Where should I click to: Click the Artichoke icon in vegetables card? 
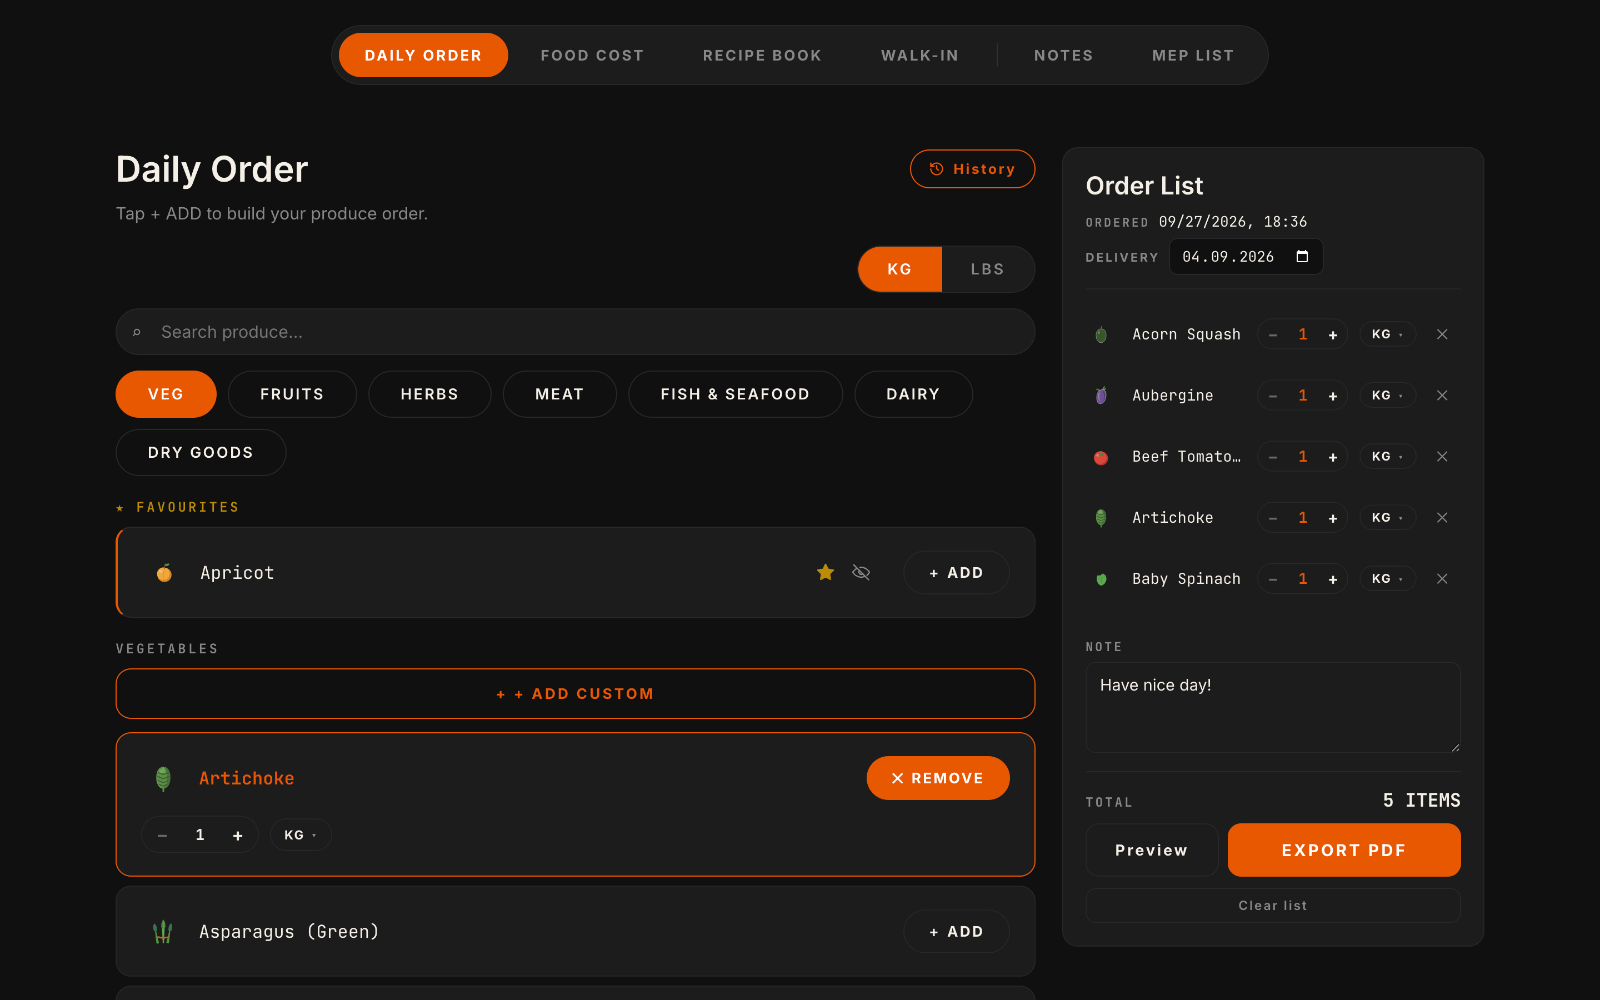click(163, 778)
